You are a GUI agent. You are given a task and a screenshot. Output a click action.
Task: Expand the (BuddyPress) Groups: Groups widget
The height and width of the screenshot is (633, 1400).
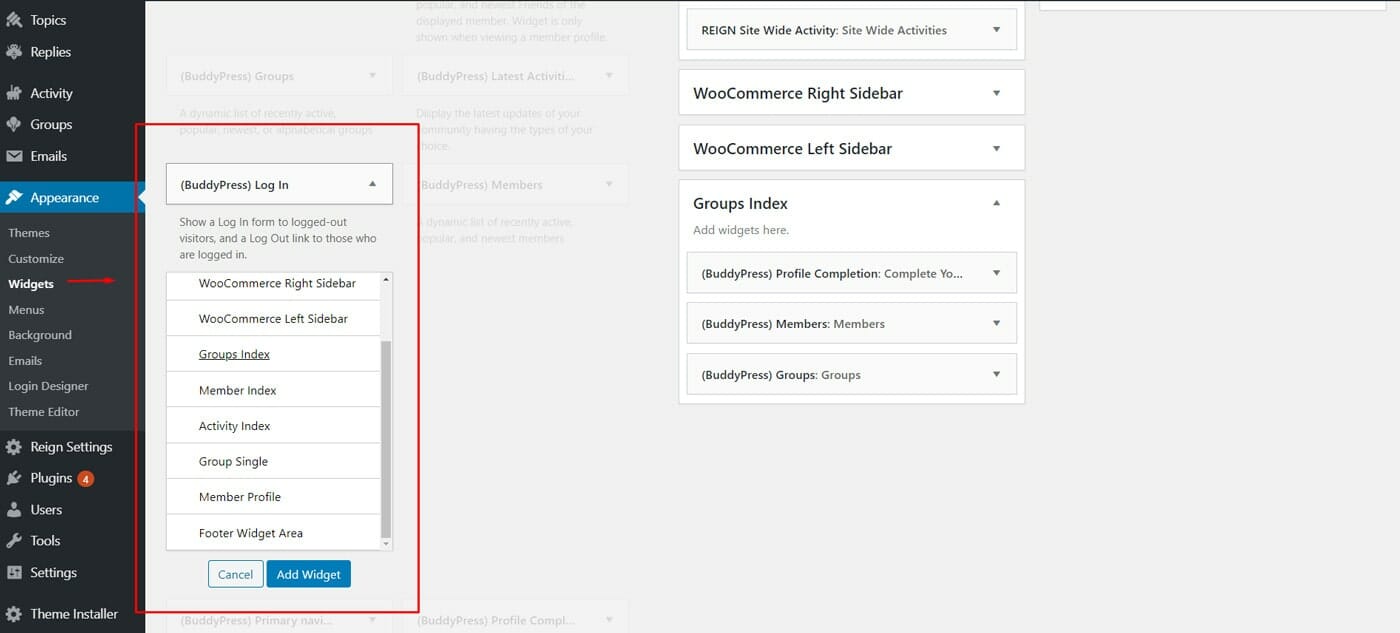click(996, 374)
